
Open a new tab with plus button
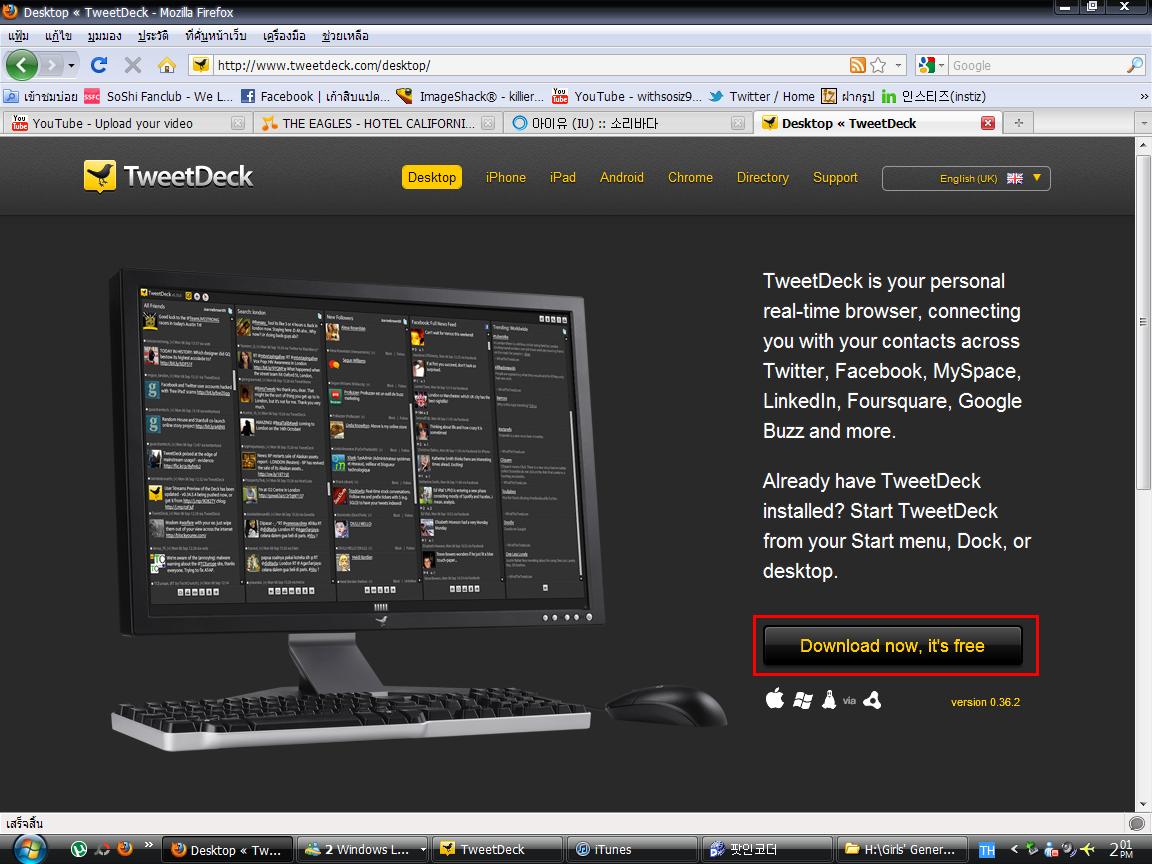[x=1018, y=123]
